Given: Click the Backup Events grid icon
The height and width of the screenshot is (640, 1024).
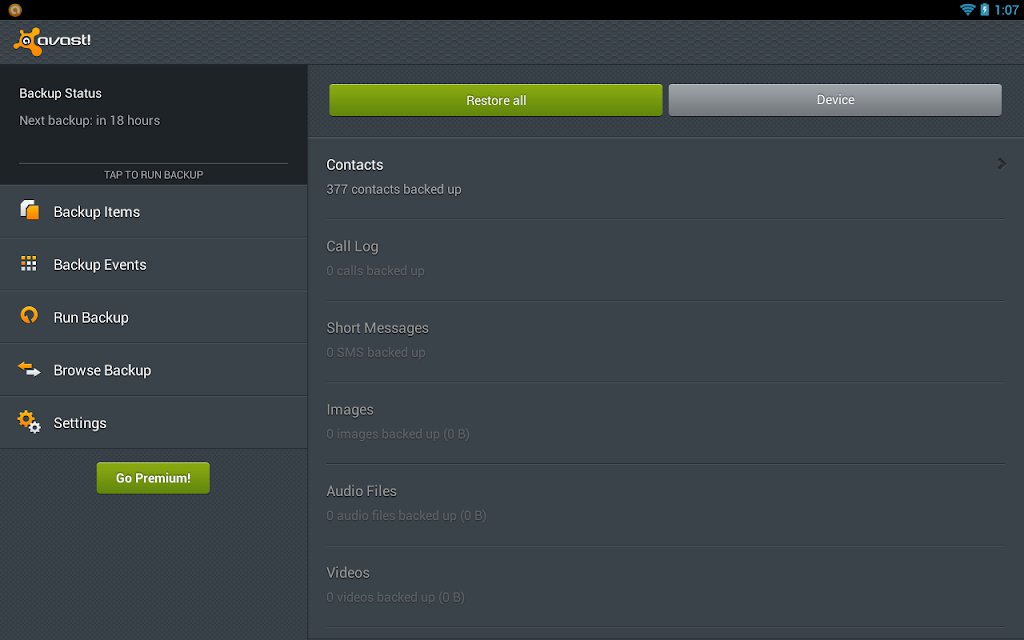Looking at the screenshot, I should click(x=29, y=263).
